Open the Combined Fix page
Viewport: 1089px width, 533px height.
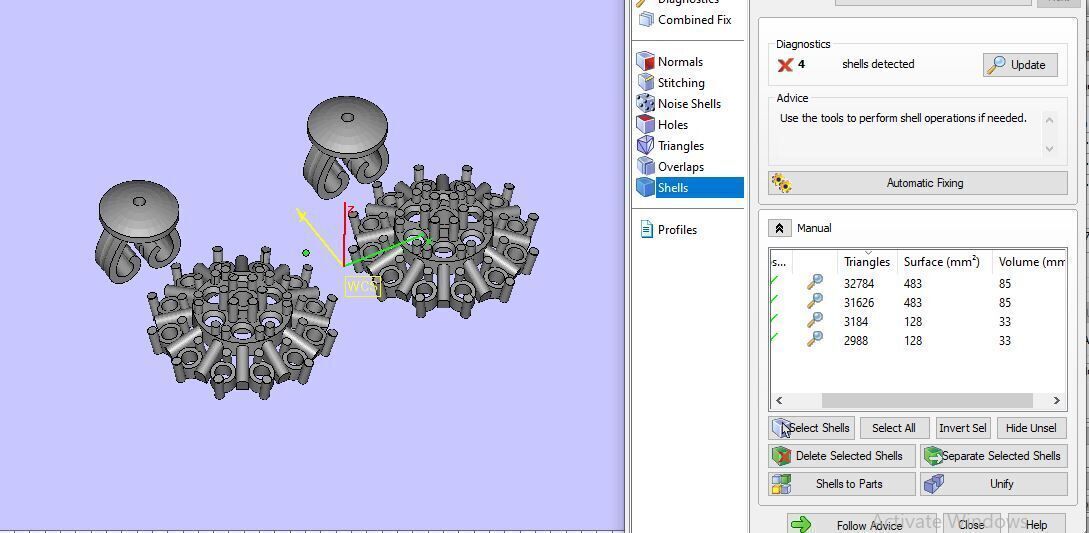click(x=685, y=19)
